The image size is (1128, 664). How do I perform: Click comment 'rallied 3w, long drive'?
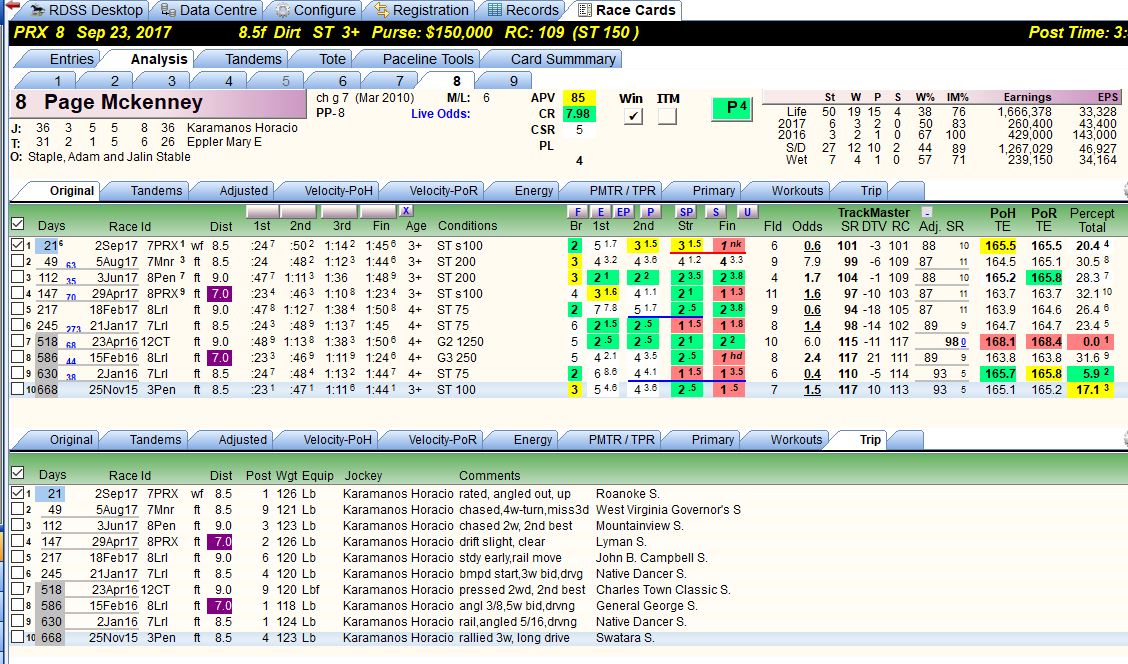tap(514, 637)
